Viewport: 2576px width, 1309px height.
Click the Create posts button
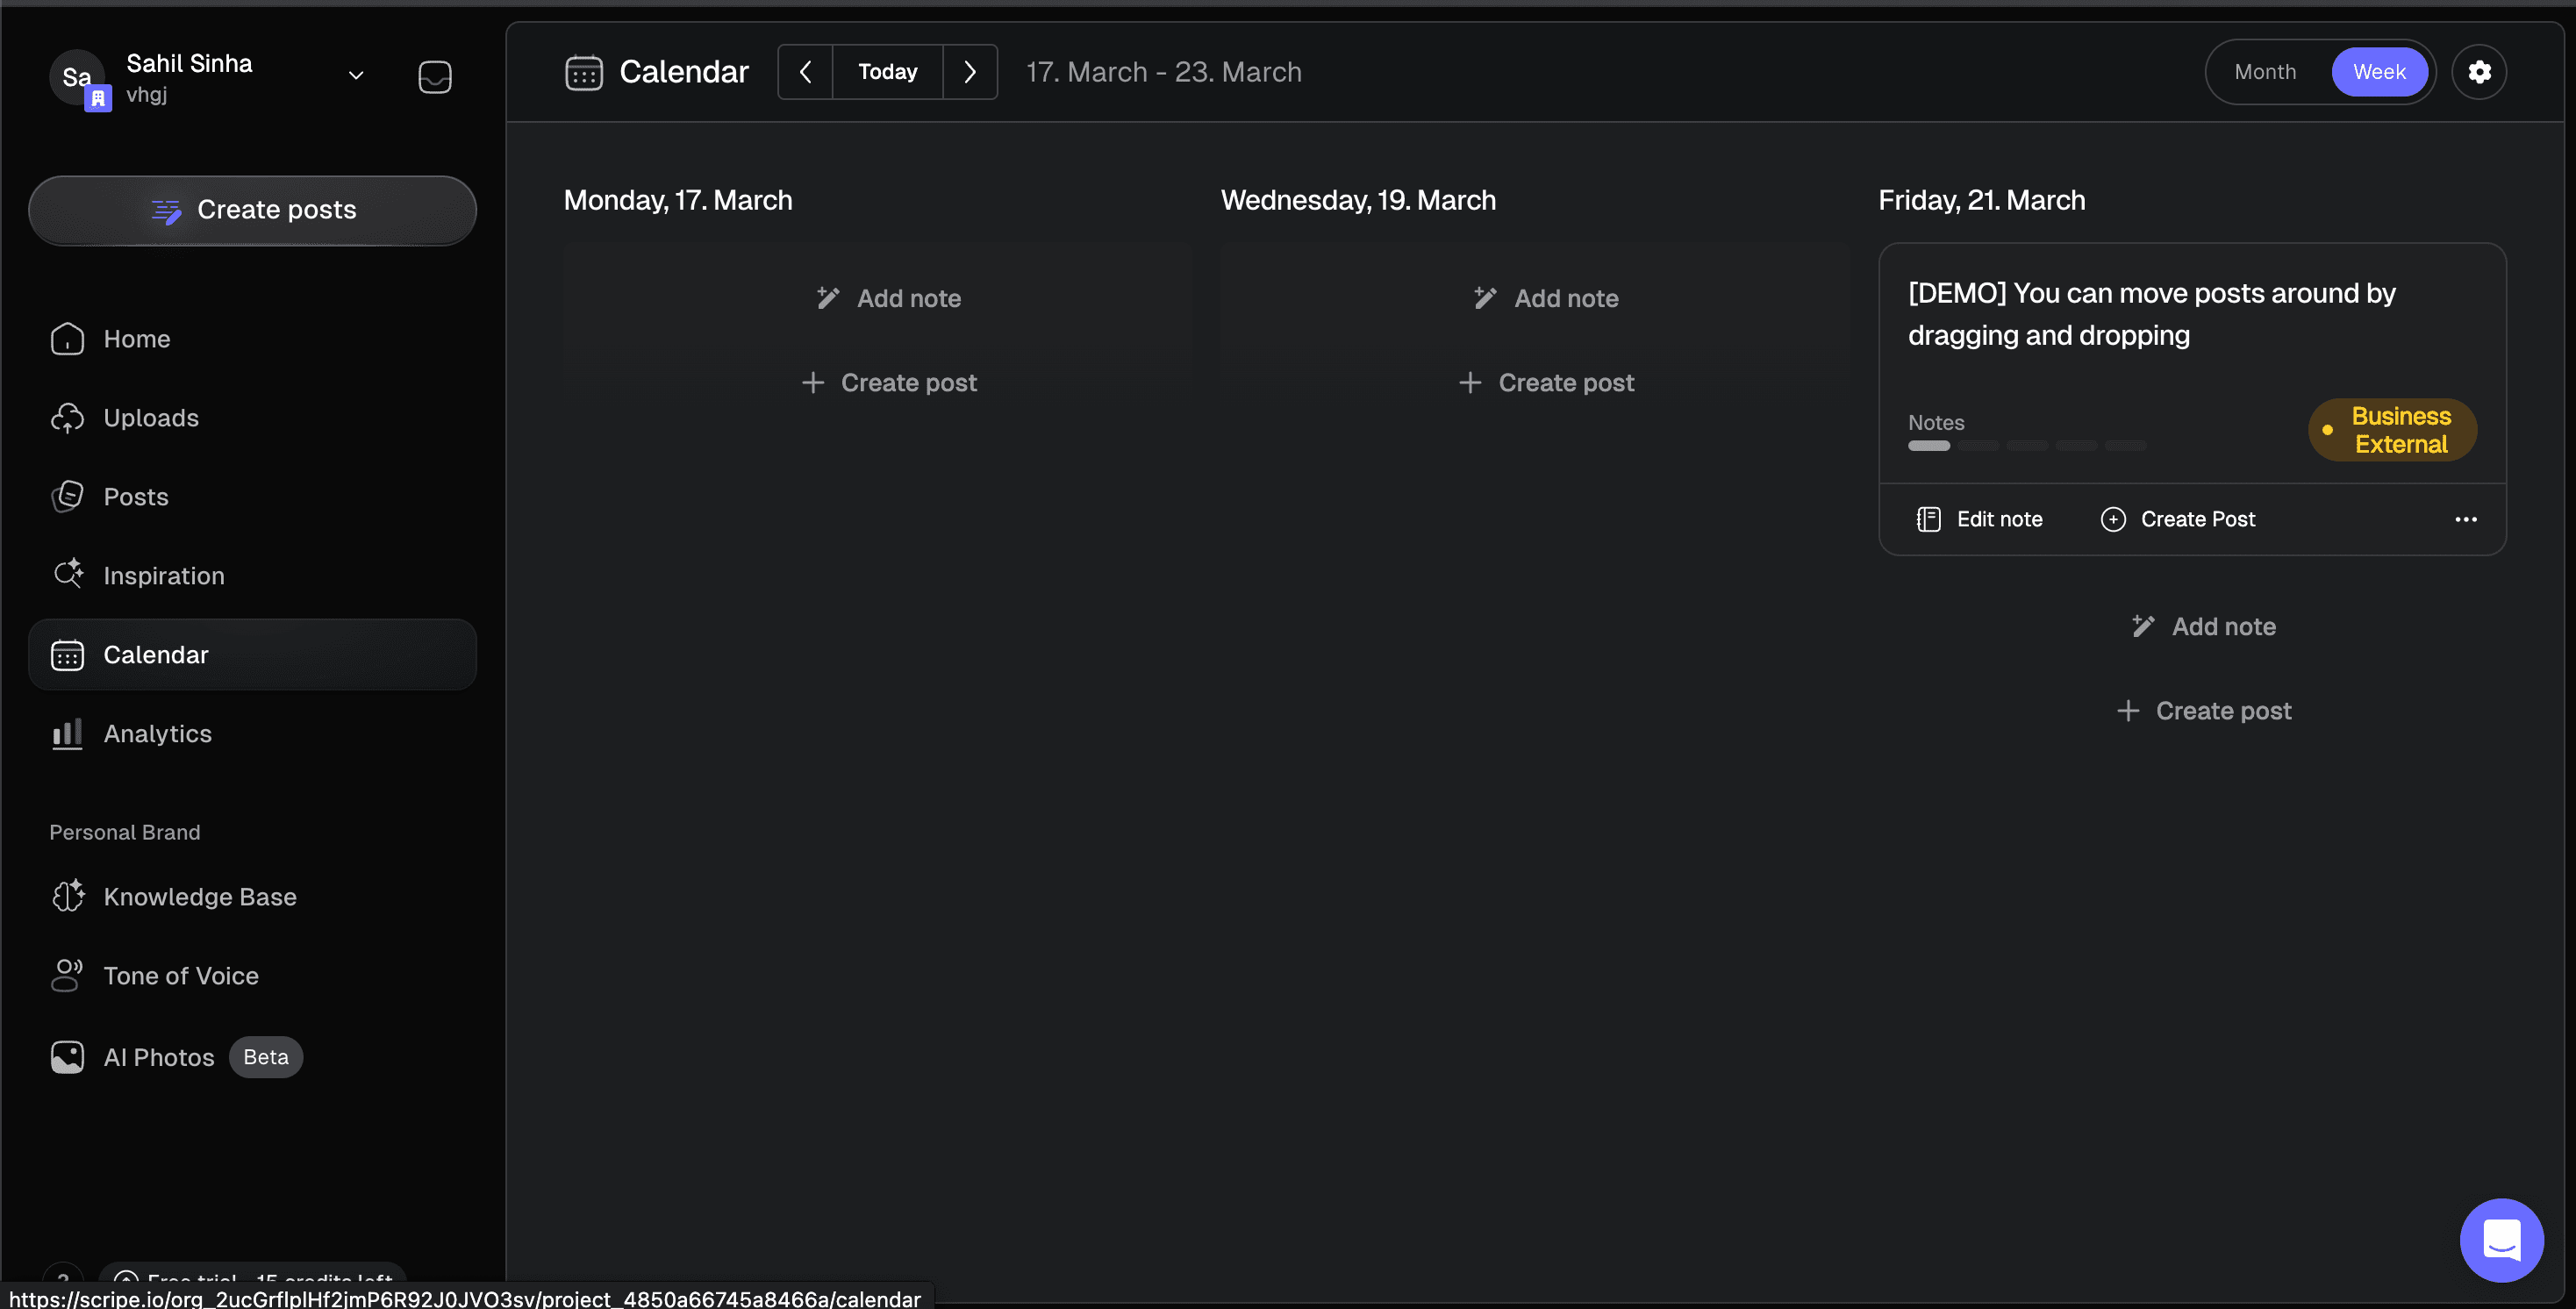coord(252,210)
